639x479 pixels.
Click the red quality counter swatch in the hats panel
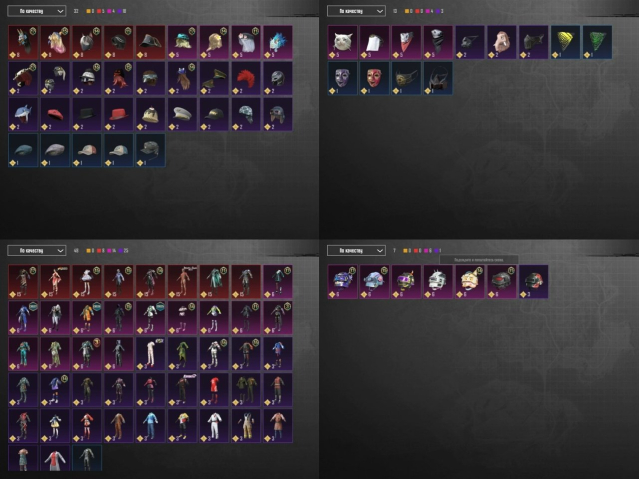tap(99, 11)
